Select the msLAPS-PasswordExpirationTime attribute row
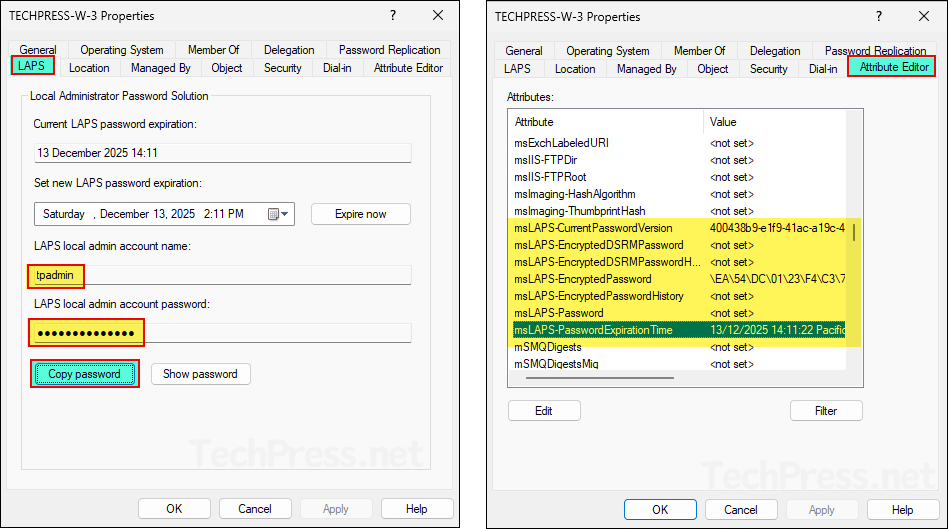Viewport: 948px width, 529px height. (x=679, y=330)
